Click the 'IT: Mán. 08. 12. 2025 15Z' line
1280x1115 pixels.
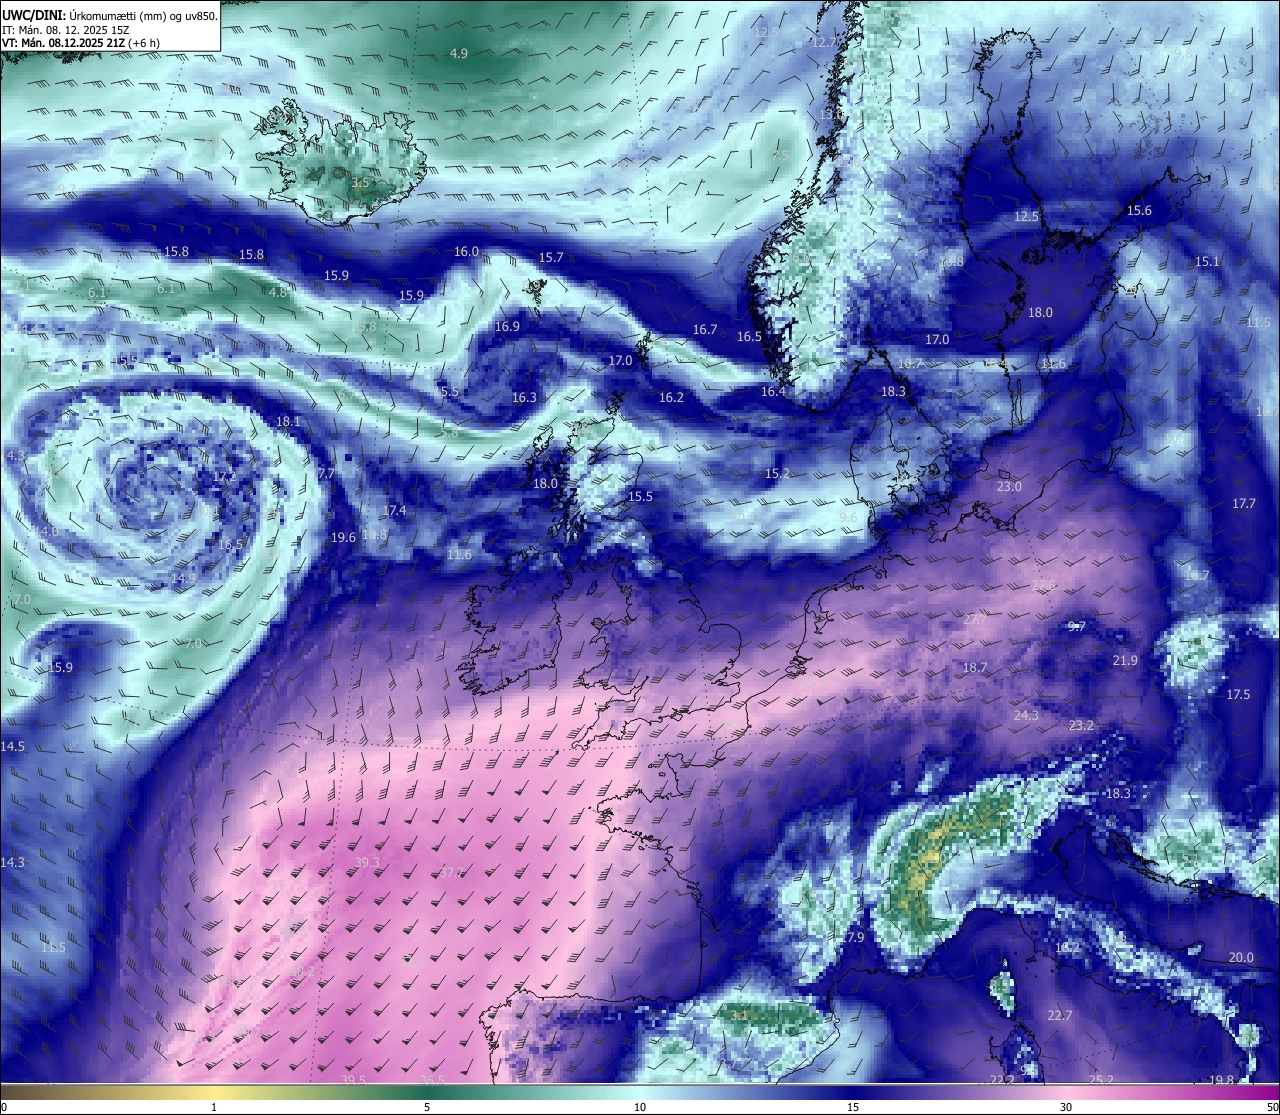66,29
